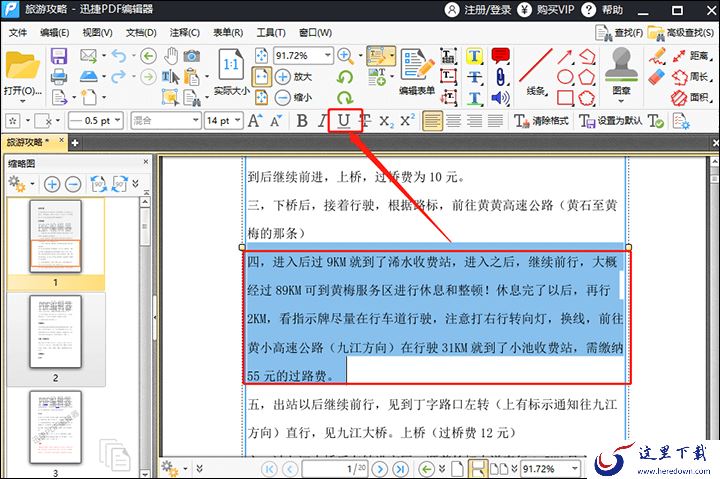Set left text alignment
The height and width of the screenshot is (479, 720).
click(432, 121)
